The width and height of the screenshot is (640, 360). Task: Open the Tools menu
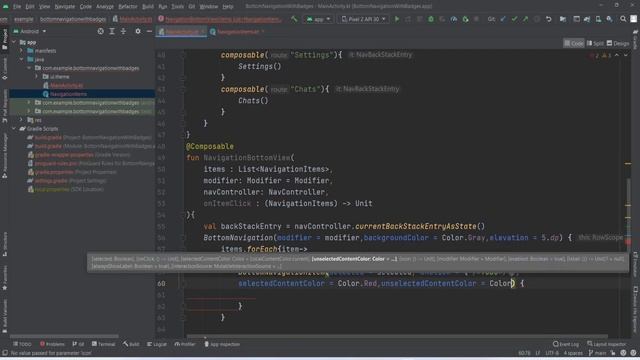pos(177,7)
